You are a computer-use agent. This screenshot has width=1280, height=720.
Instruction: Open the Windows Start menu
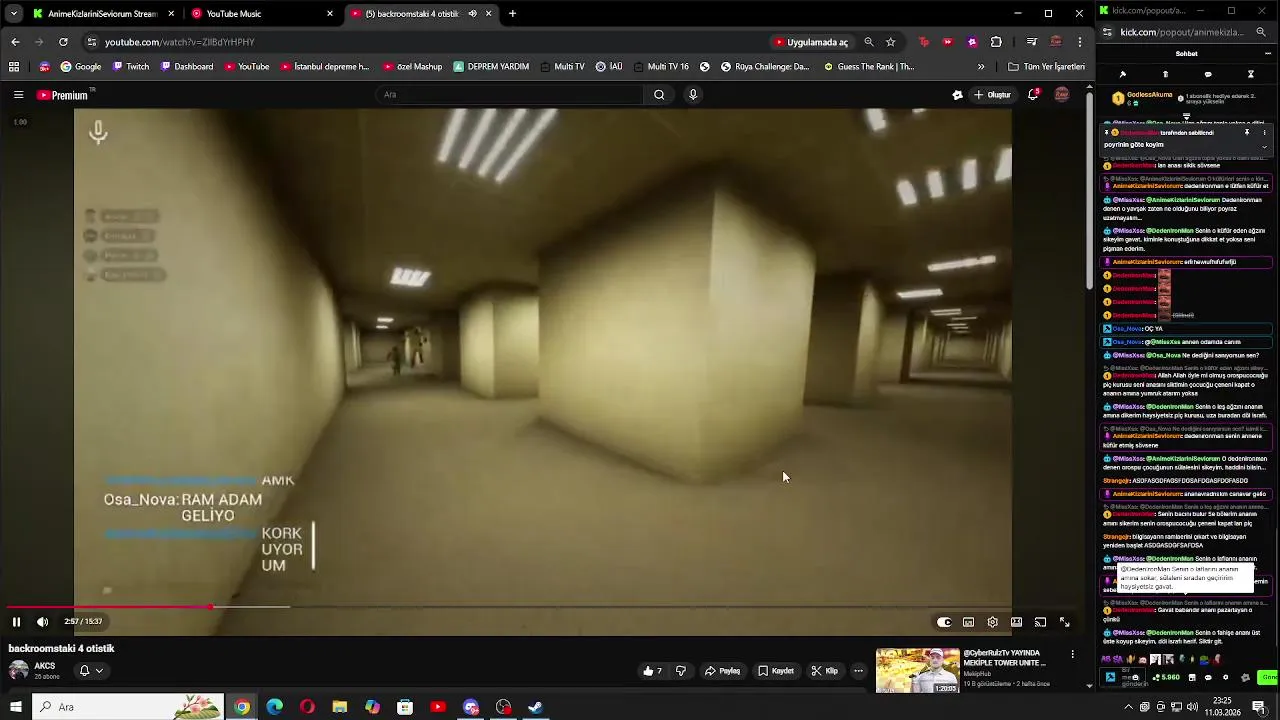[15, 707]
